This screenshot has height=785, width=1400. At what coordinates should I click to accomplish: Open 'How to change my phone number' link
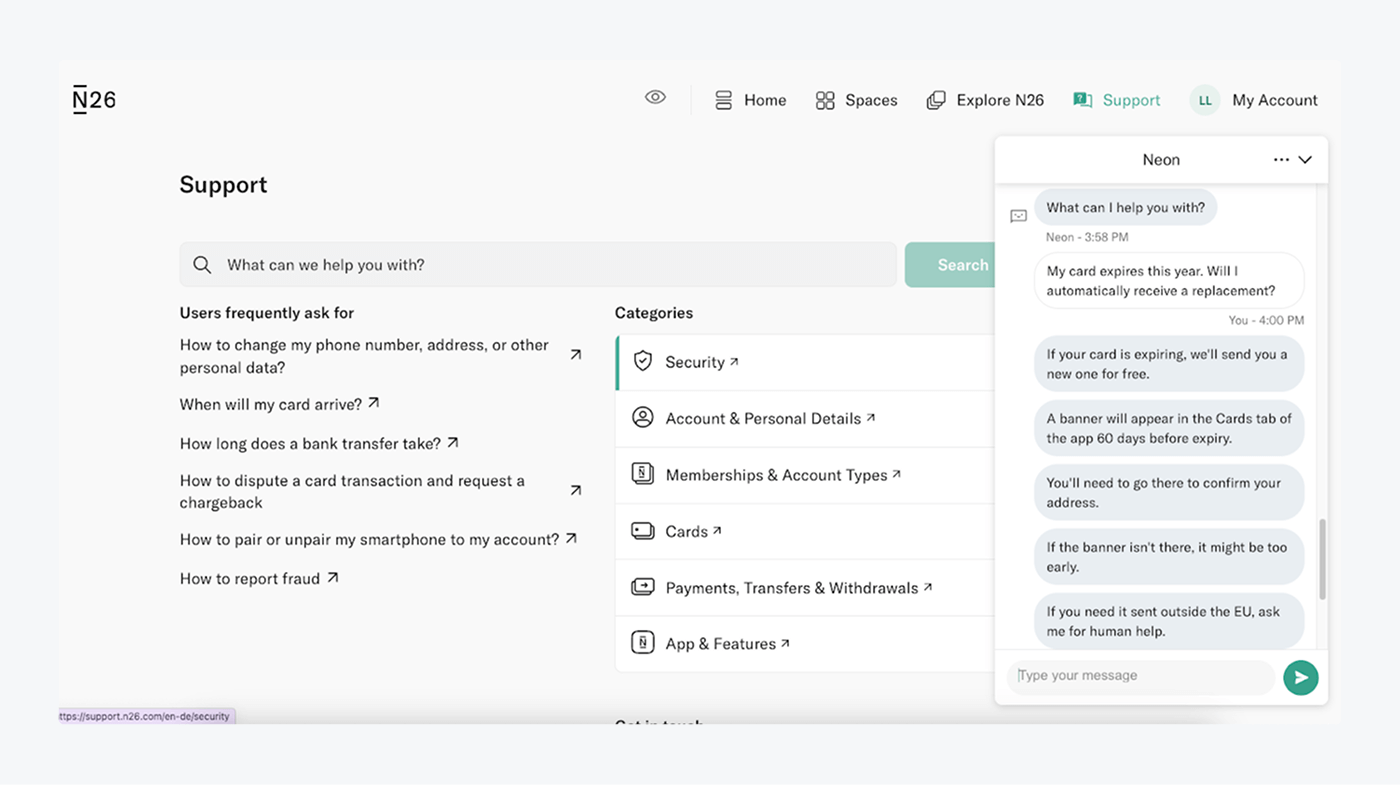(x=364, y=356)
